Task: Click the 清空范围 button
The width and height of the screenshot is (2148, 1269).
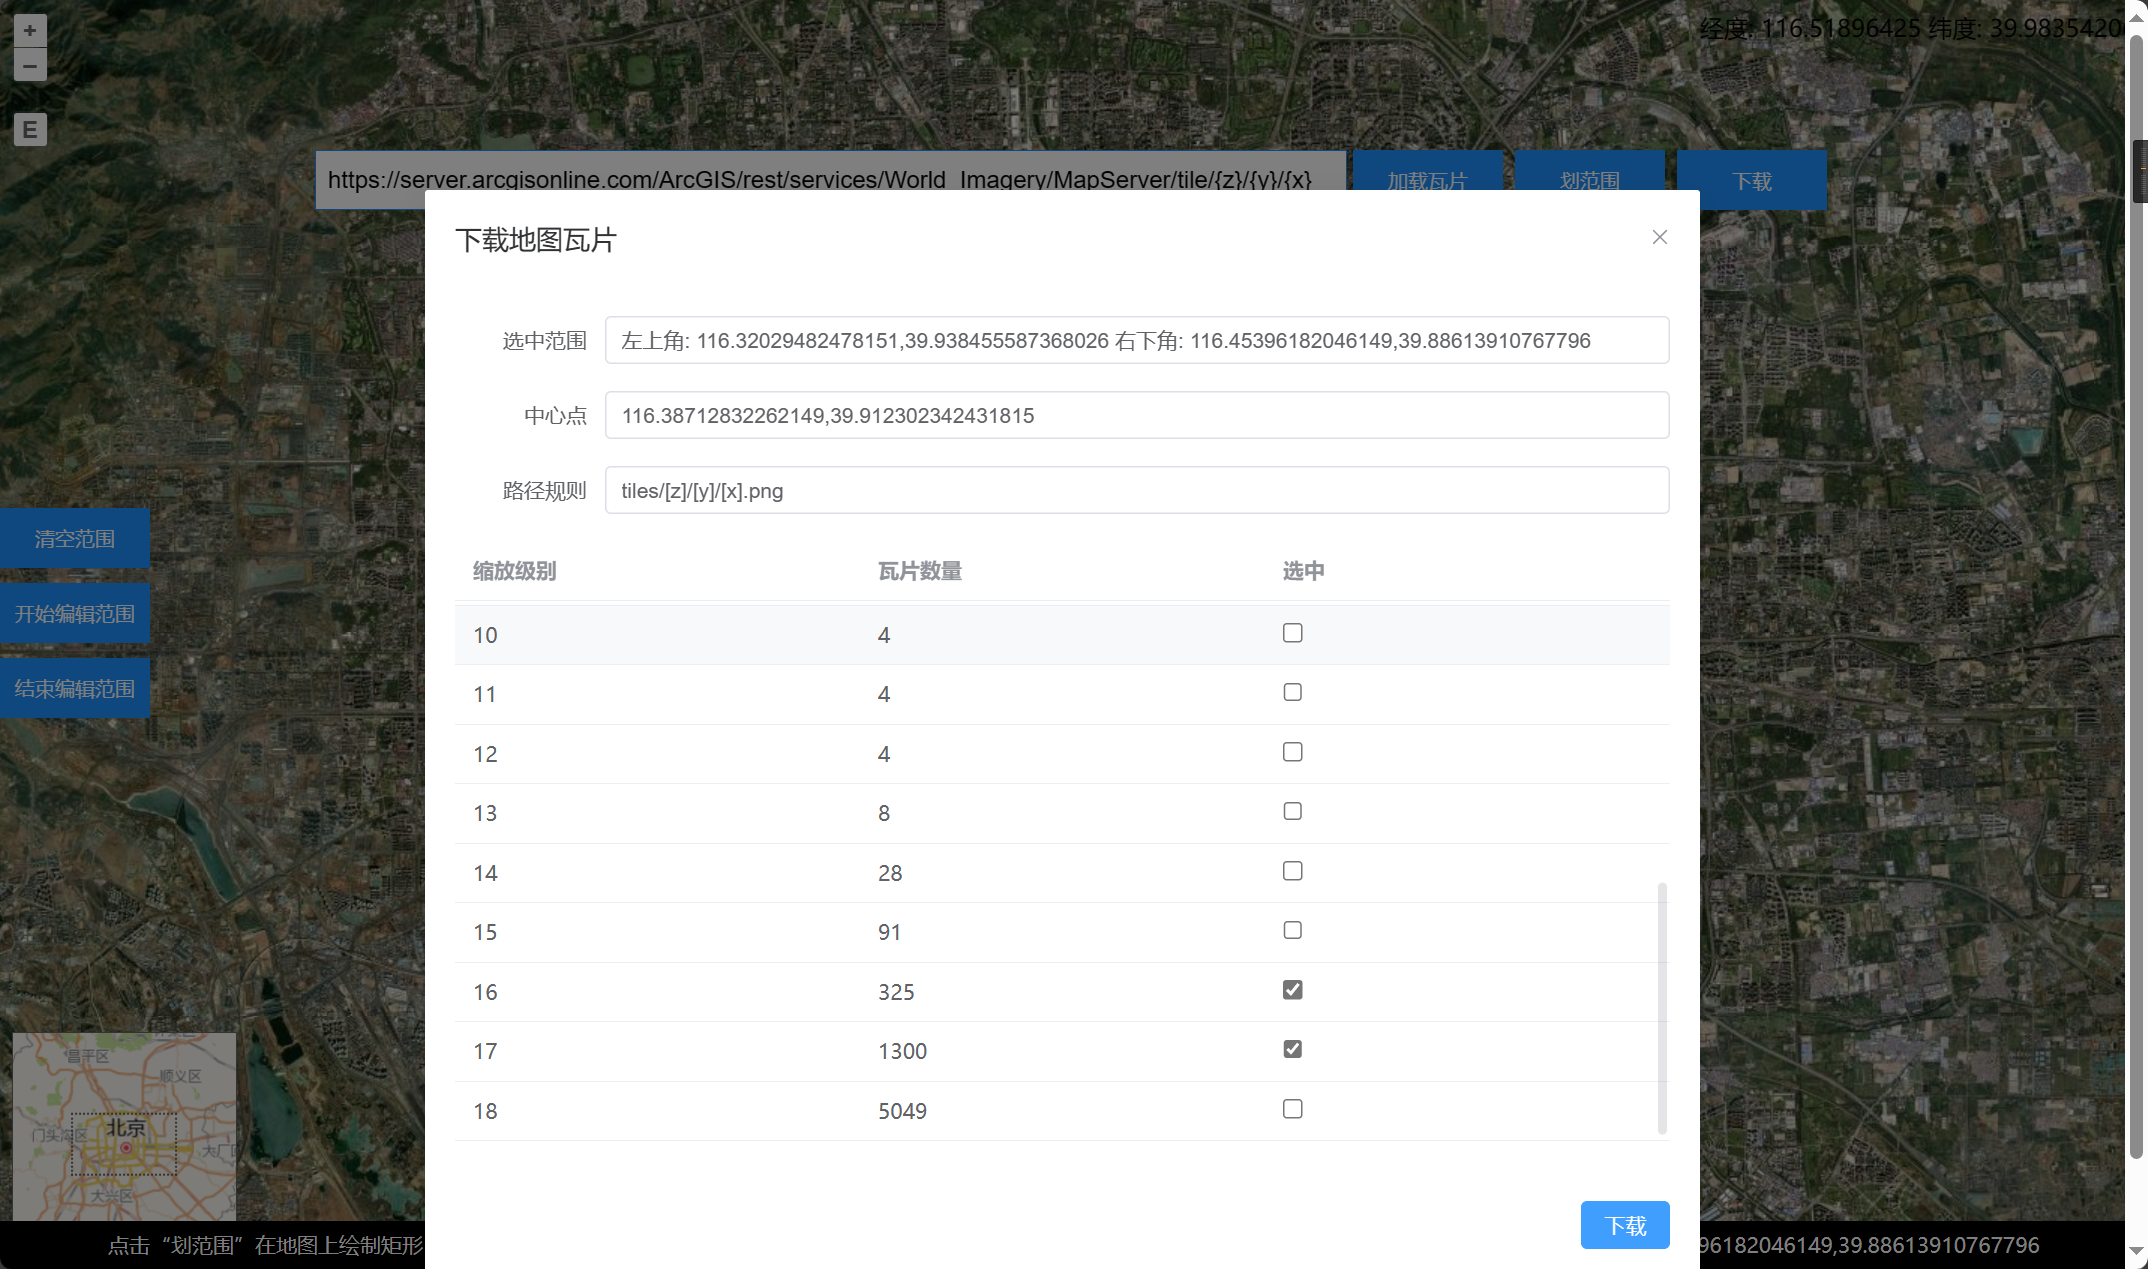Action: click(x=74, y=538)
